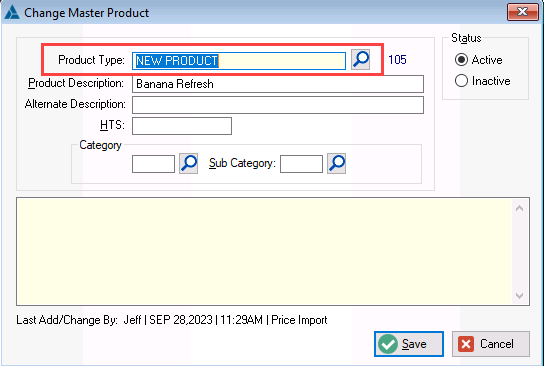The height and width of the screenshot is (366, 544).
Task: Open the Product Type lookup magnifier
Action: [x=360, y=60]
